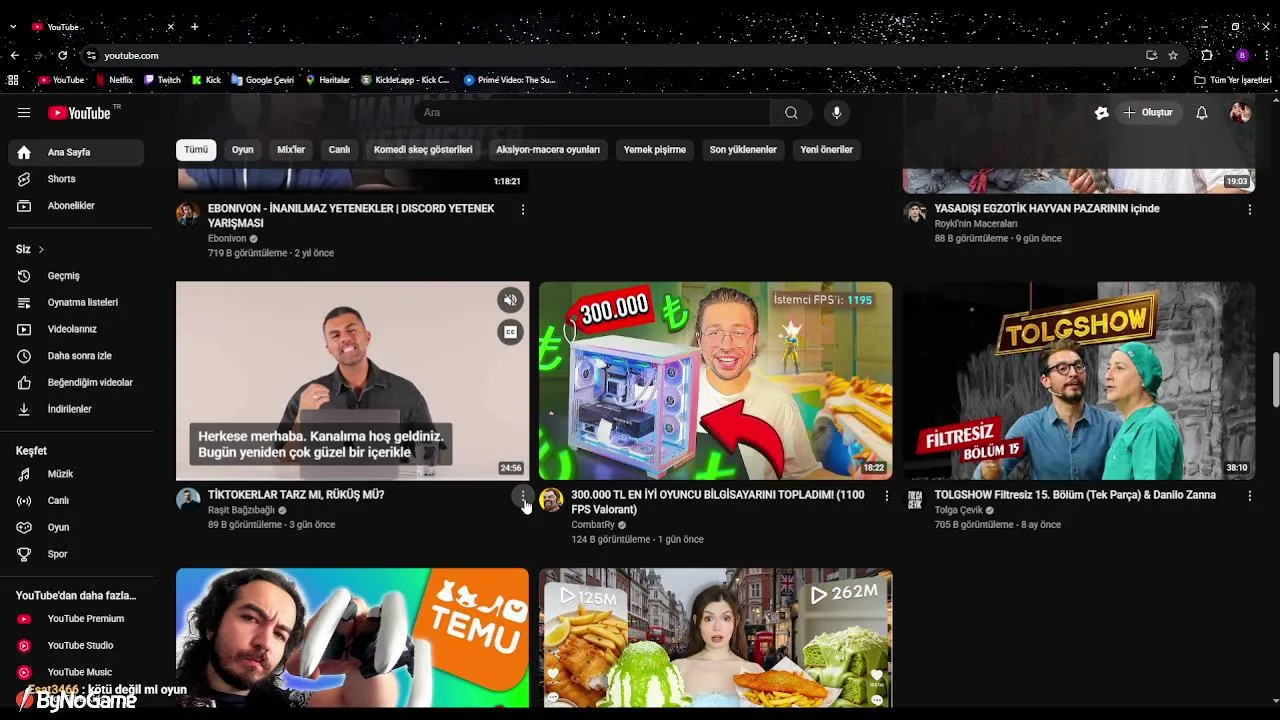Open Videolarınız in sidebar
The height and width of the screenshot is (720, 1280).
point(76,329)
